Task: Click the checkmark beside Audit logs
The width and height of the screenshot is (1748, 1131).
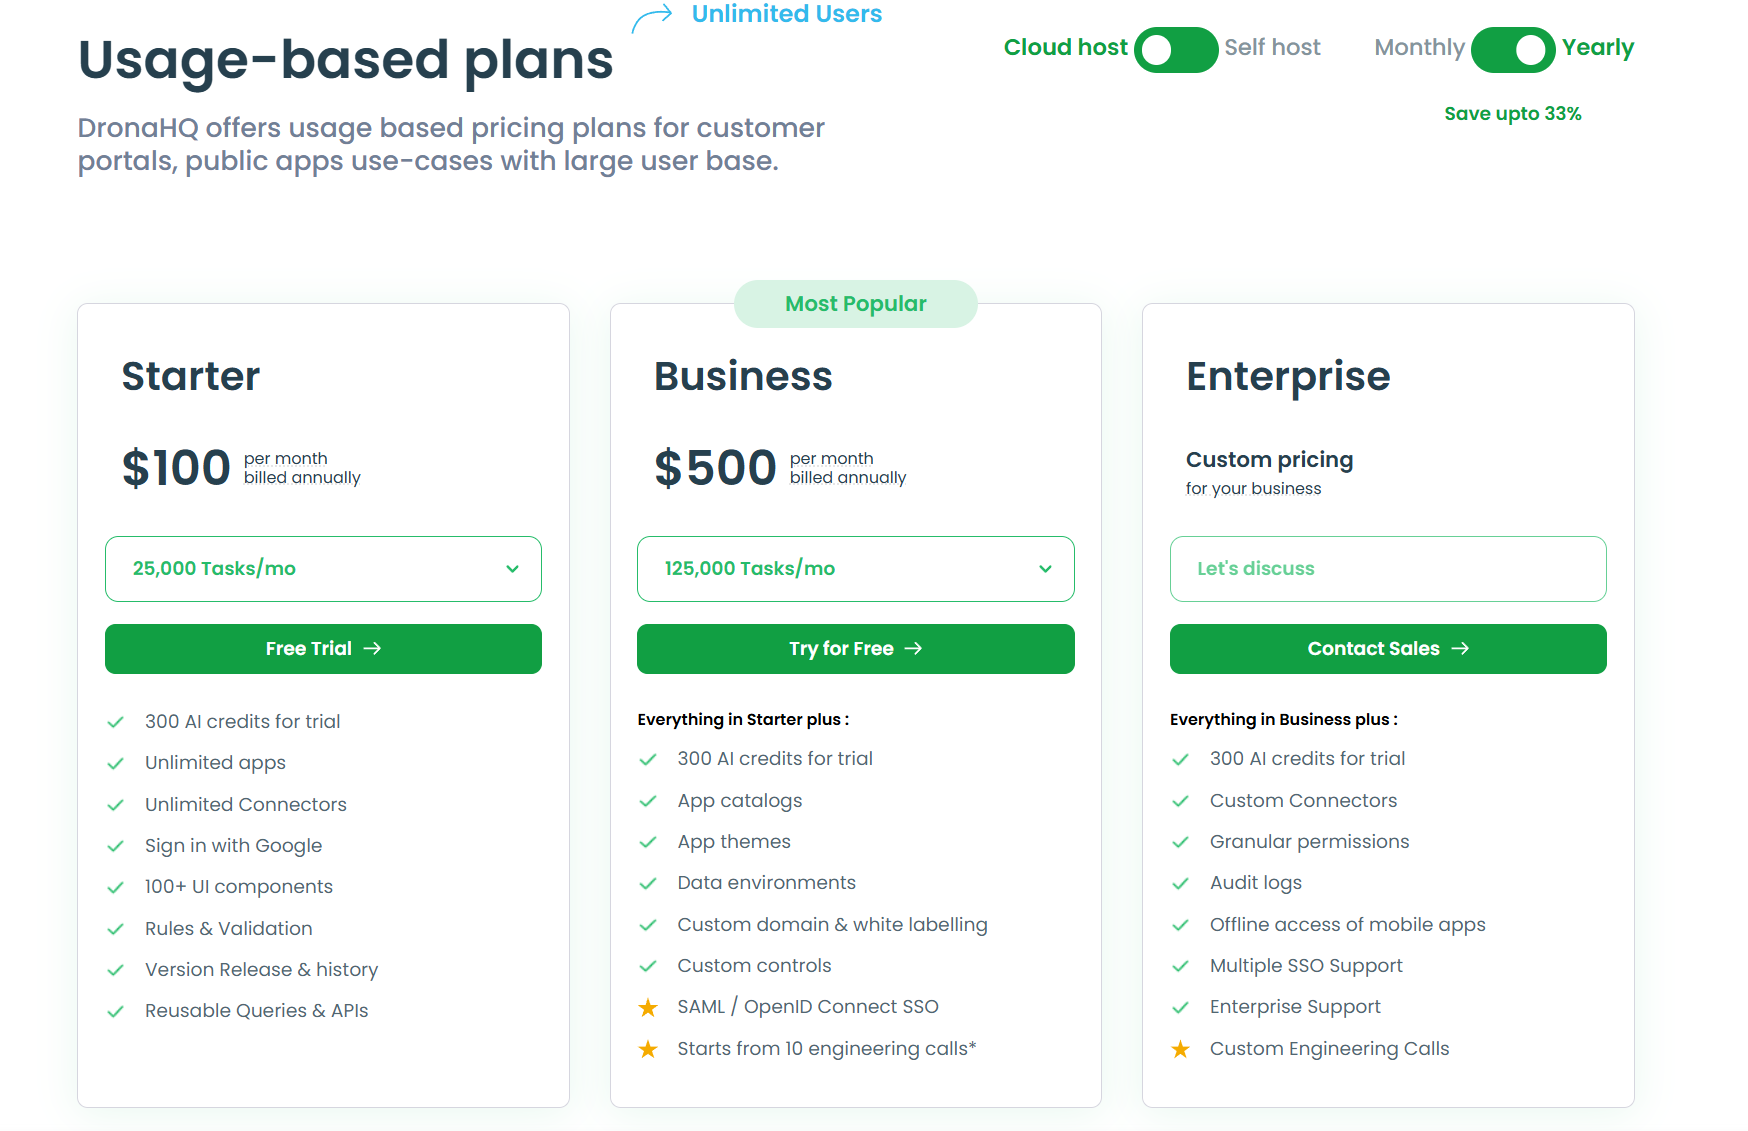Action: point(1181,884)
